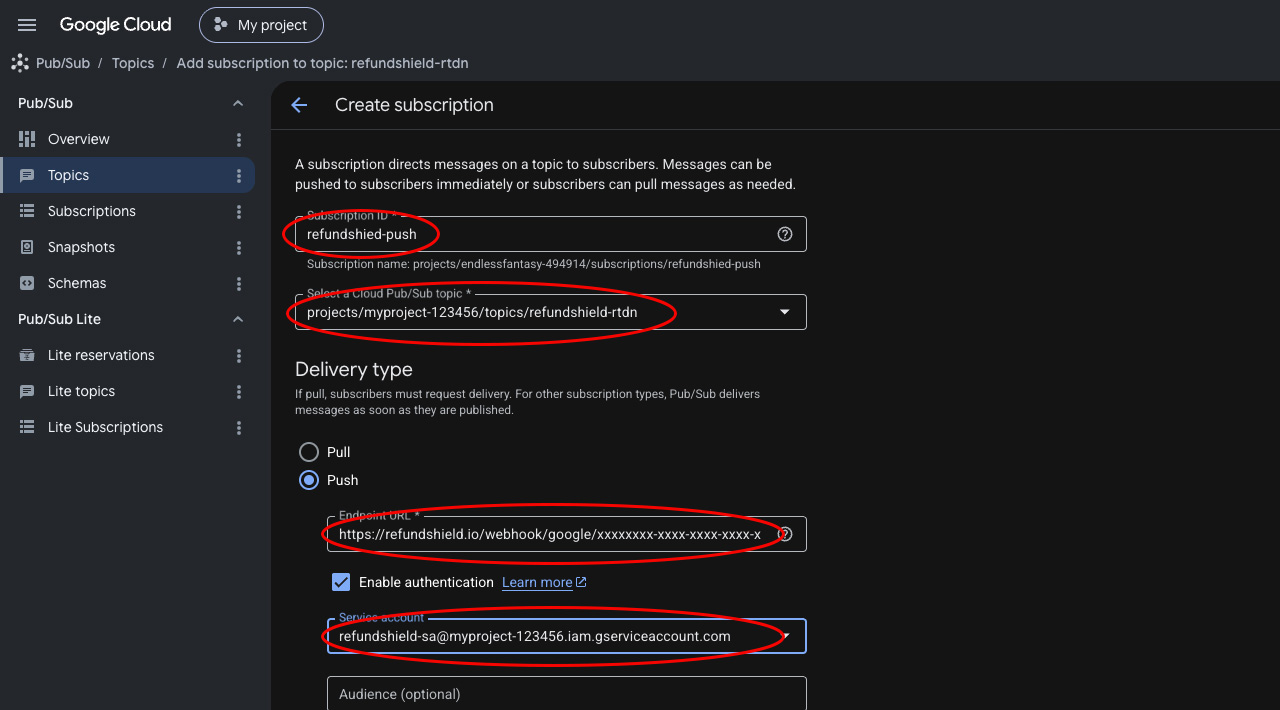Click the Snapshots icon
The height and width of the screenshot is (710, 1280).
click(x=27, y=247)
